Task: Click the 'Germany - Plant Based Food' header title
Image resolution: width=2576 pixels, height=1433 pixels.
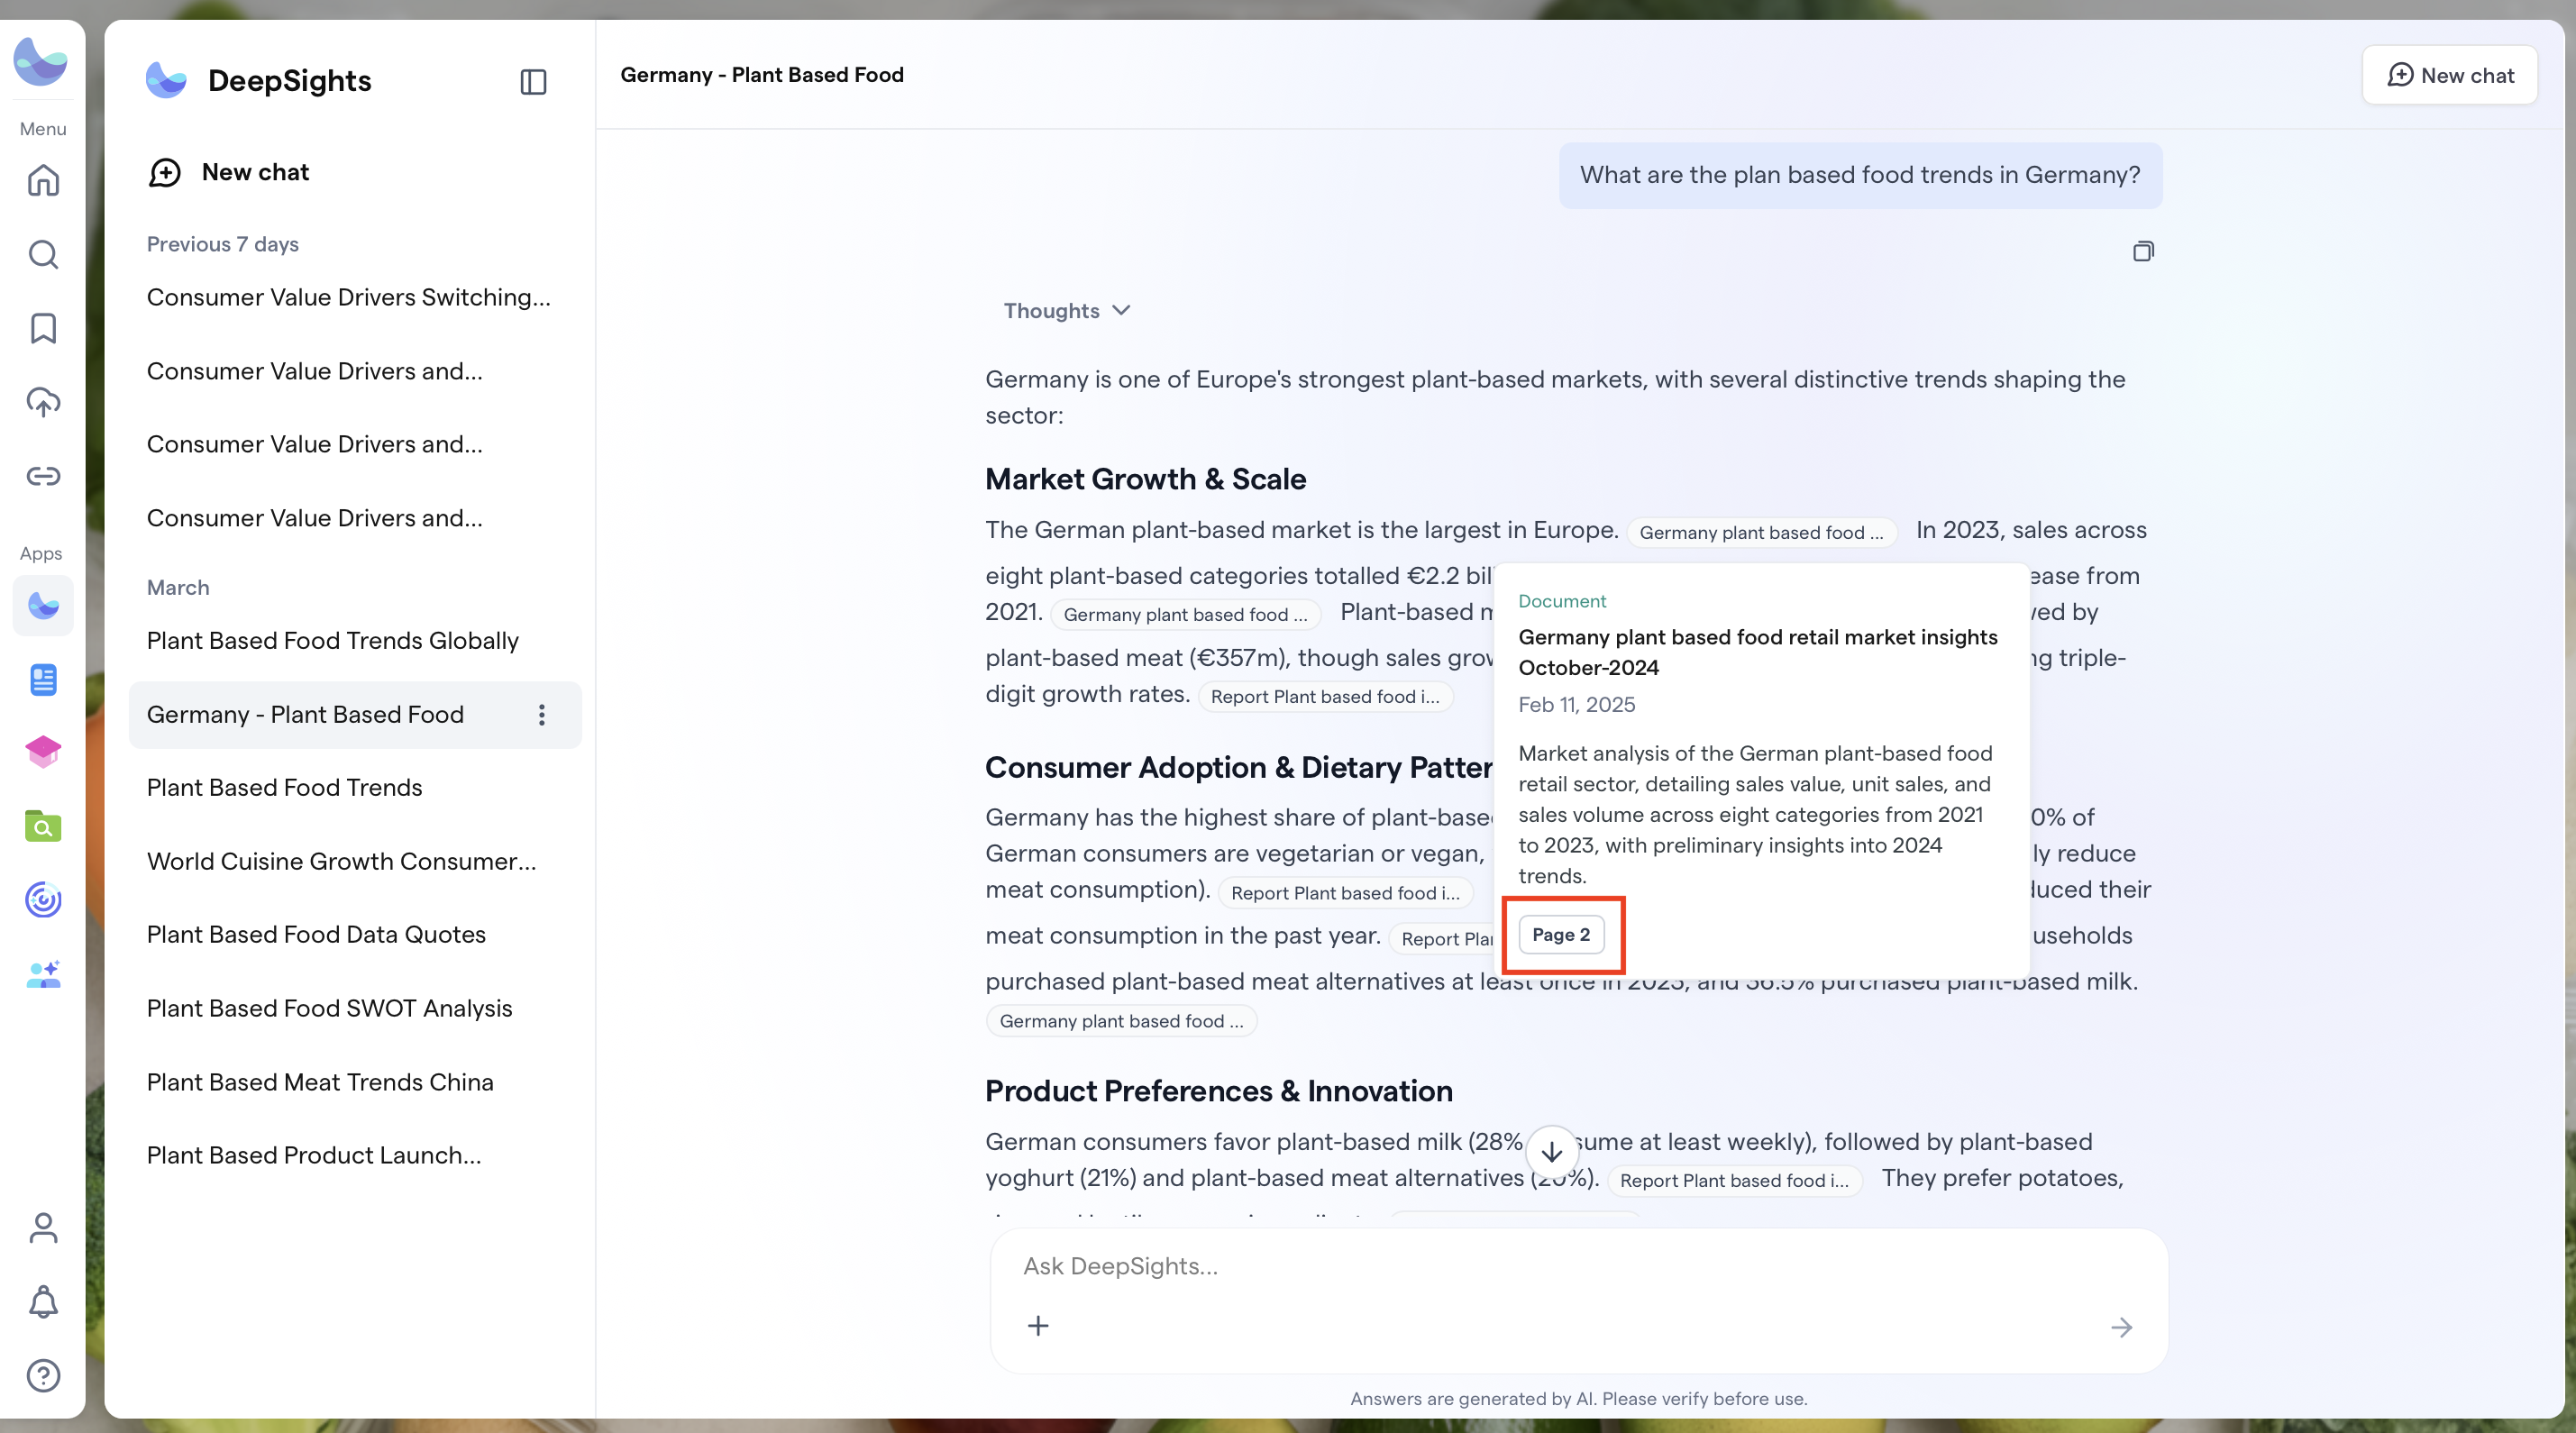Action: [762, 75]
